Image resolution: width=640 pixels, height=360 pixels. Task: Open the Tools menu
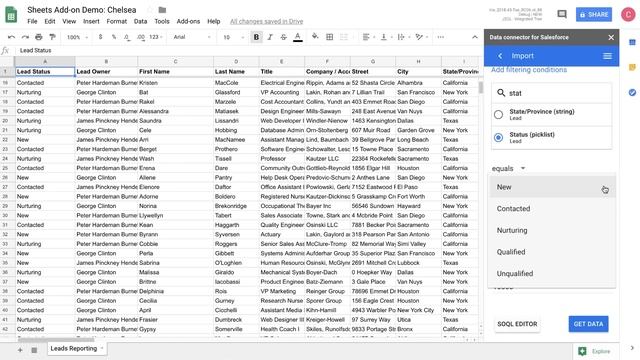(x=162, y=21)
